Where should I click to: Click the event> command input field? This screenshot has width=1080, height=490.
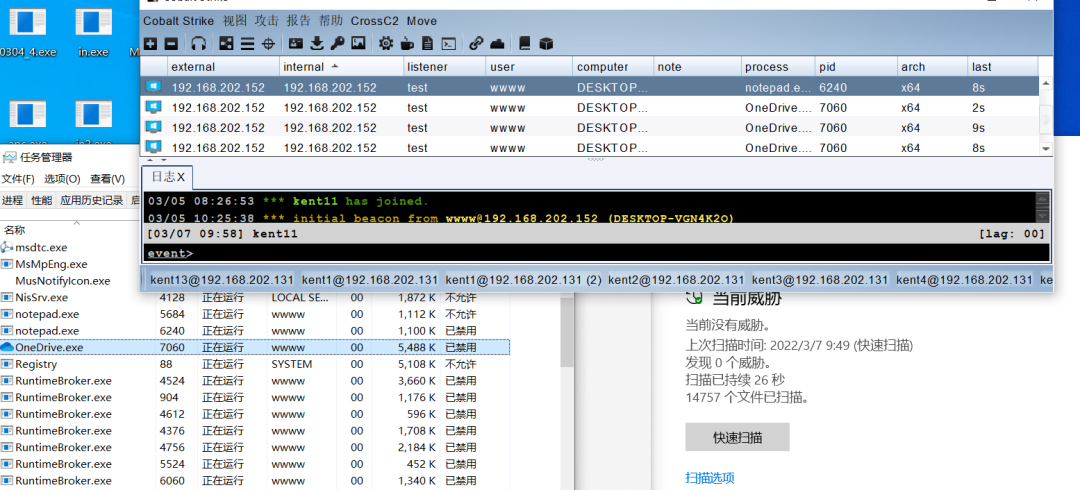point(597,253)
